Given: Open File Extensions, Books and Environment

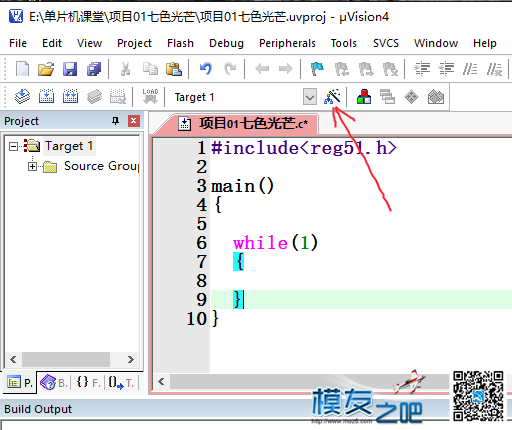Looking at the screenshot, I should [x=364, y=97].
